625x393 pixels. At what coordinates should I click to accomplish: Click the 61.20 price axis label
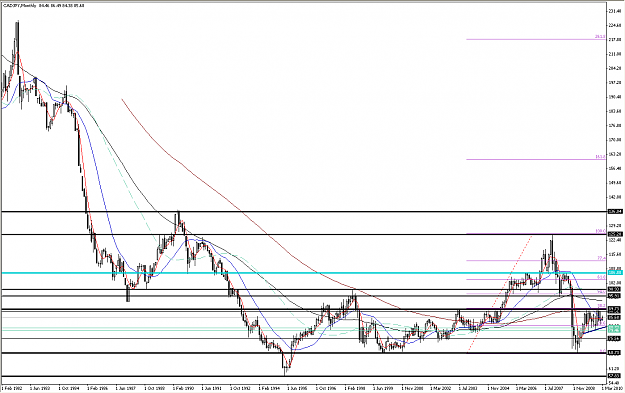[x=614, y=368]
